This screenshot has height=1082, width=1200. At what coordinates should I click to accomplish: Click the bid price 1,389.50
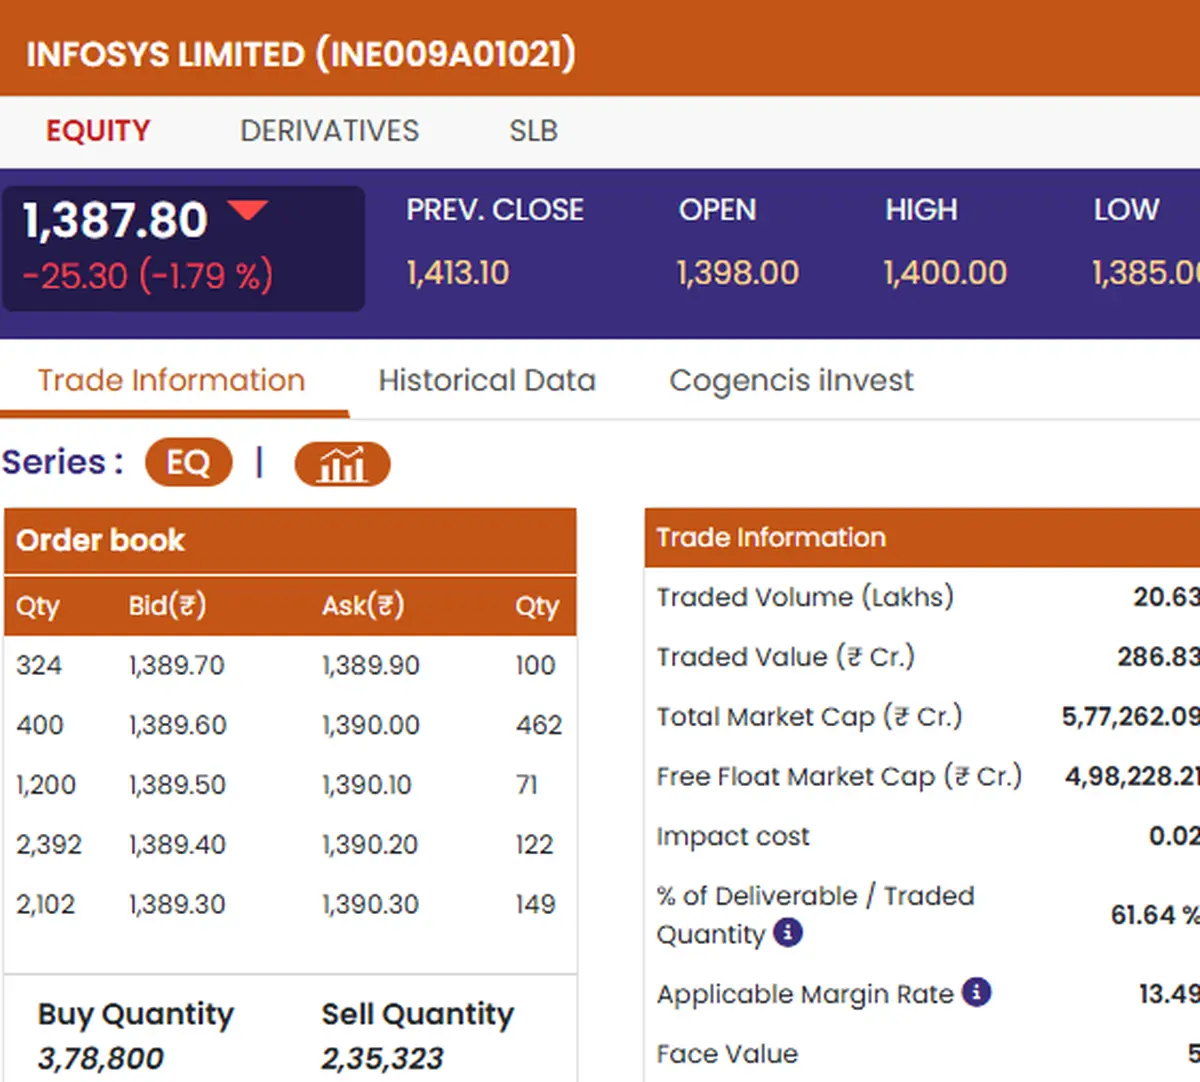(x=177, y=785)
